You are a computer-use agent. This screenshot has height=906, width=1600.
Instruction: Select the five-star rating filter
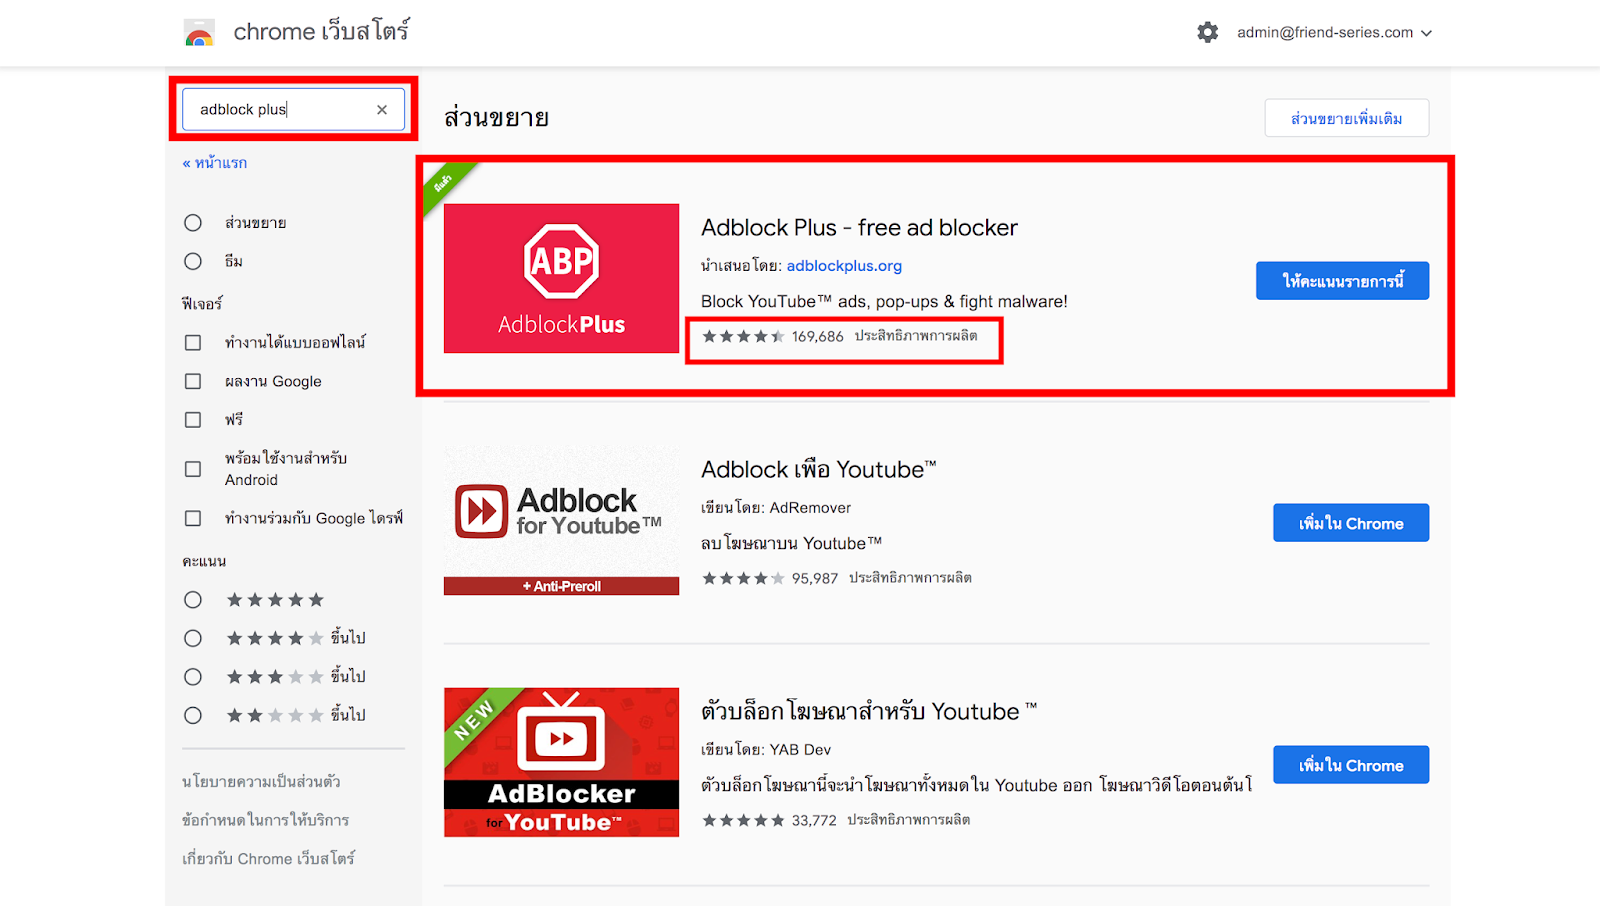(193, 600)
